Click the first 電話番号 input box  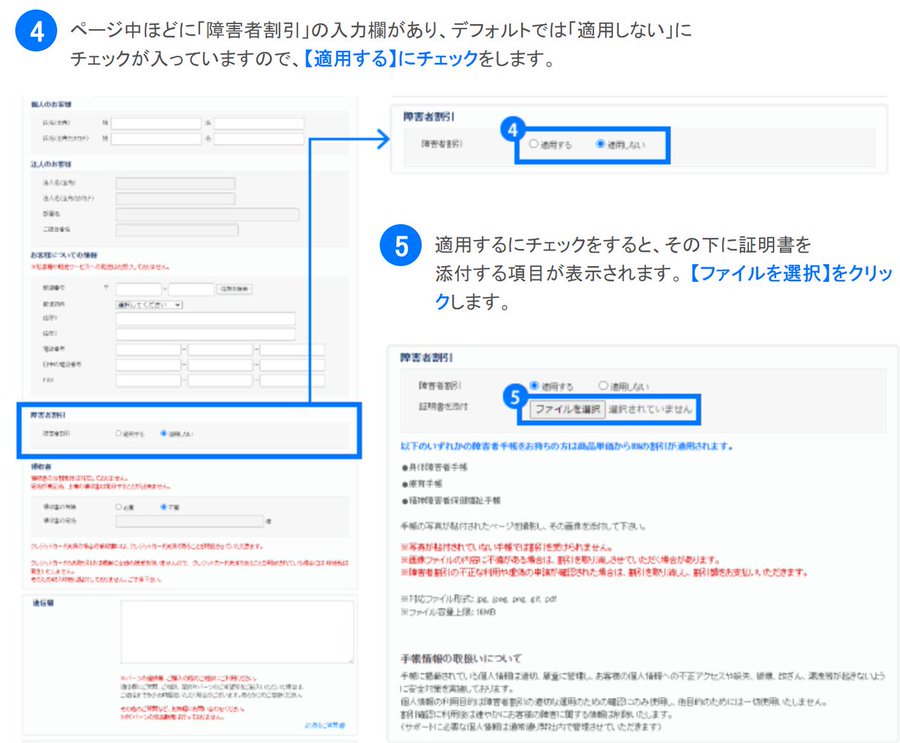[147, 350]
